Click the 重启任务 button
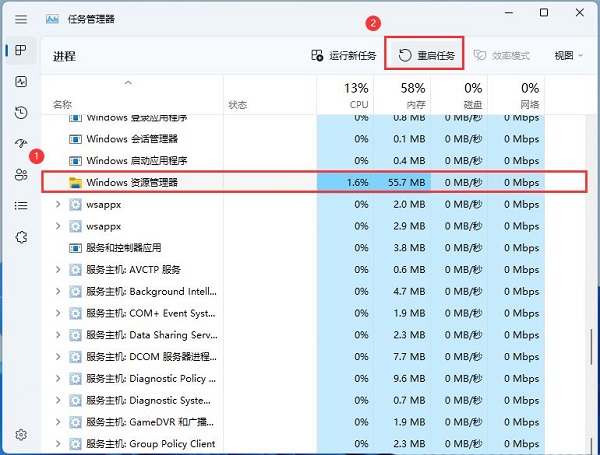The height and width of the screenshot is (455, 600). click(426, 56)
